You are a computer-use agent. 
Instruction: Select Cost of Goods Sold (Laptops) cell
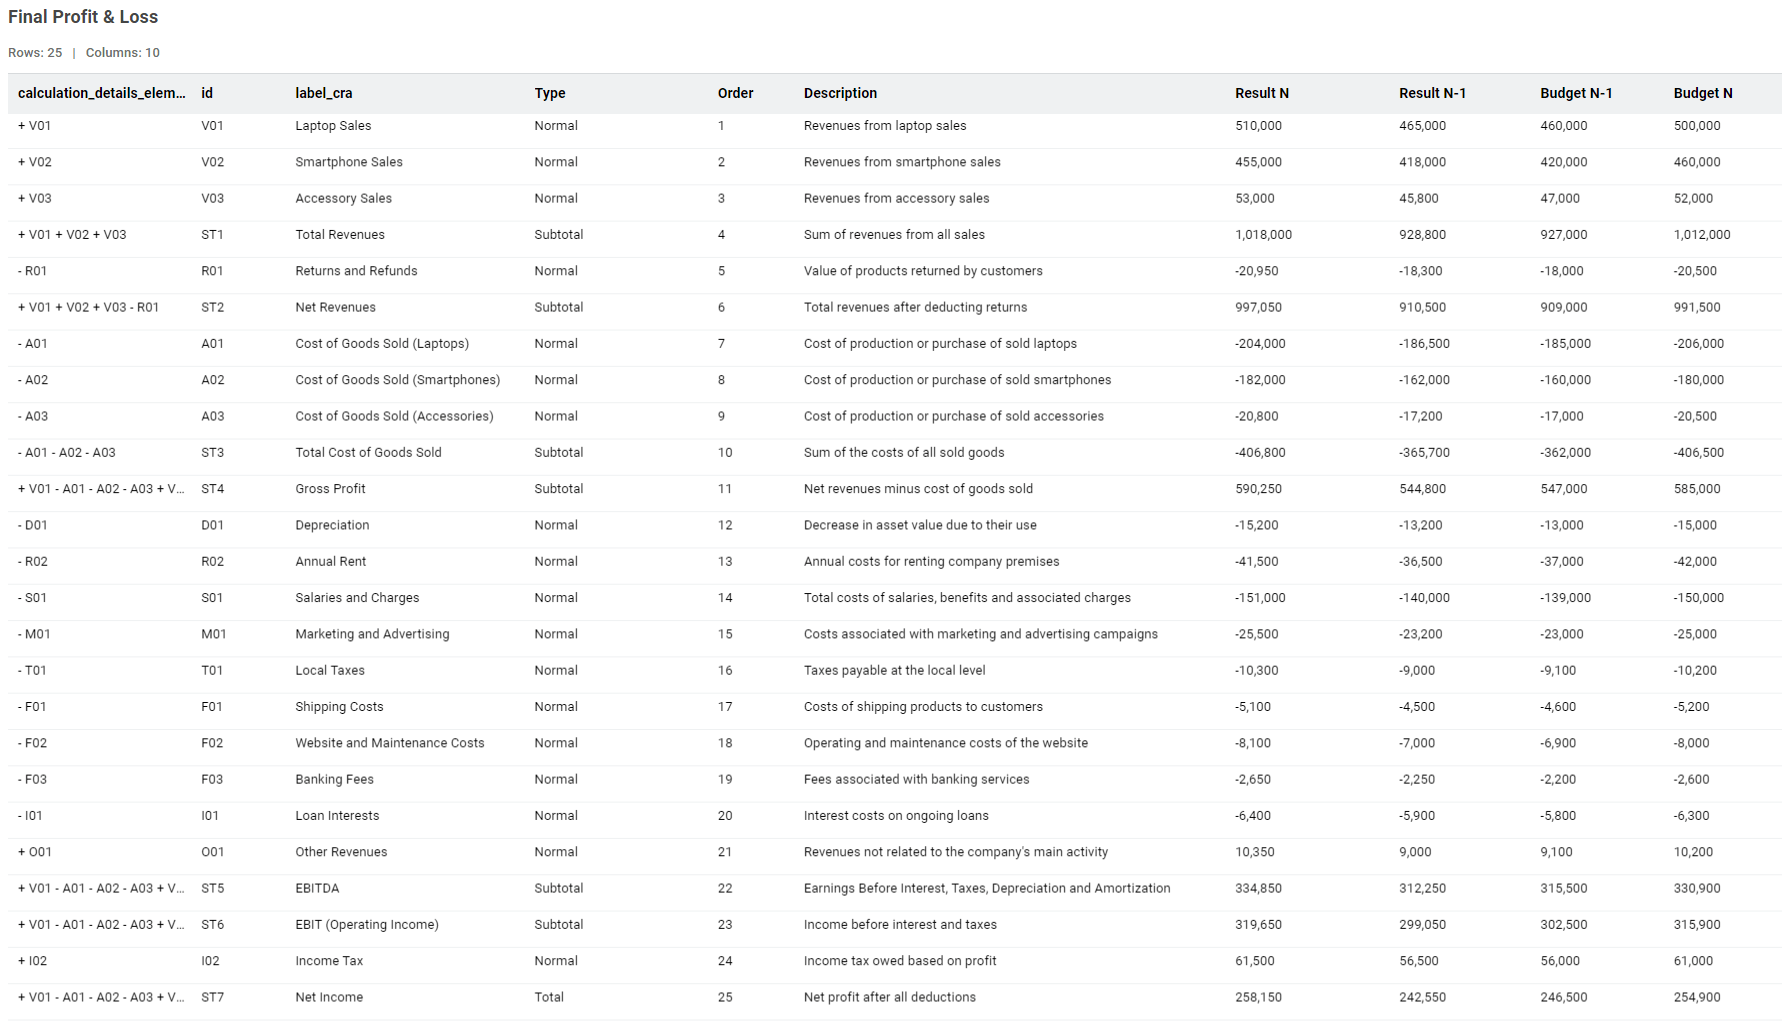tap(382, 344)
